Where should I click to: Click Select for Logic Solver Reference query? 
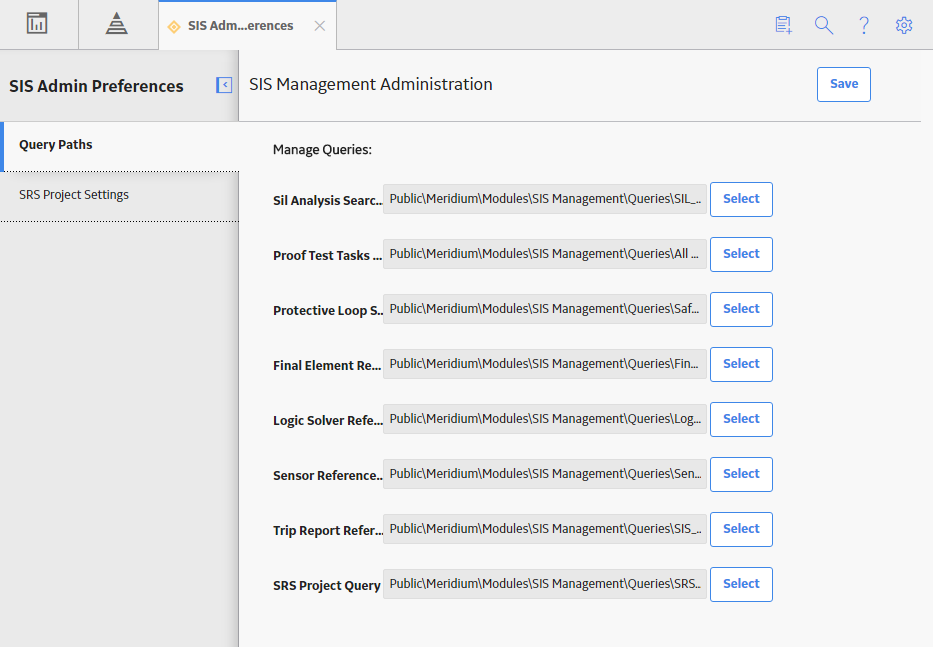pyautogui.click(x=741, y=420)
